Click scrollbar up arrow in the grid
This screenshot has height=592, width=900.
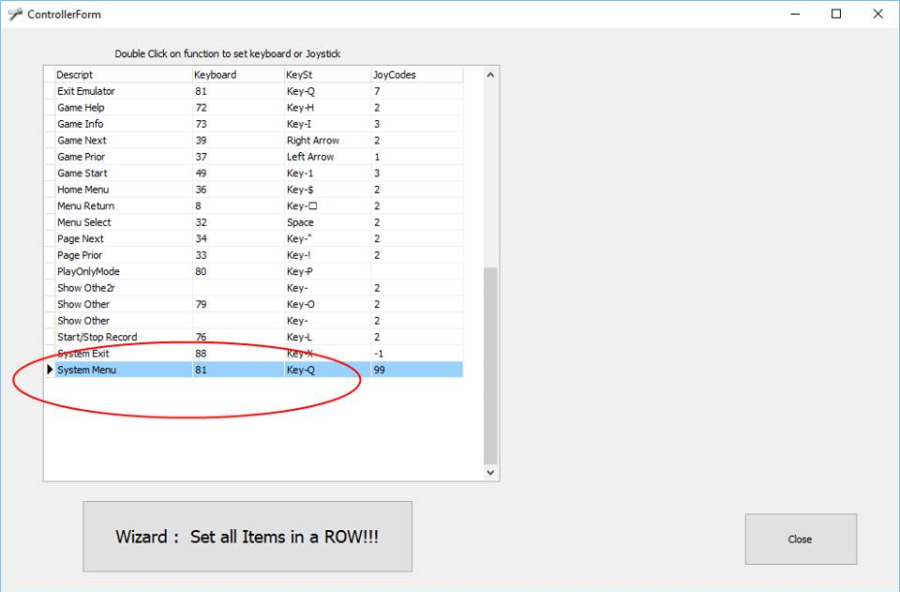(490, 75)
